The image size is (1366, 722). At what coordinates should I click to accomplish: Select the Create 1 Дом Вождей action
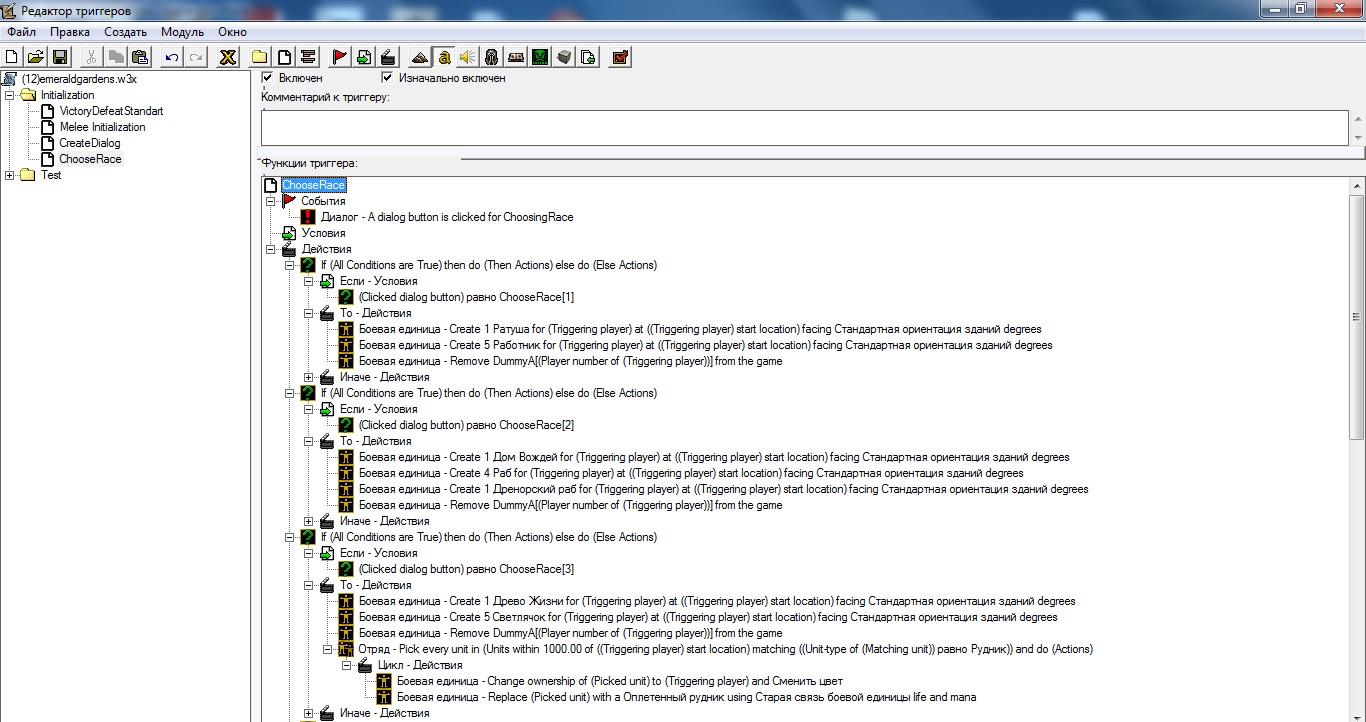tap(714, 457)
